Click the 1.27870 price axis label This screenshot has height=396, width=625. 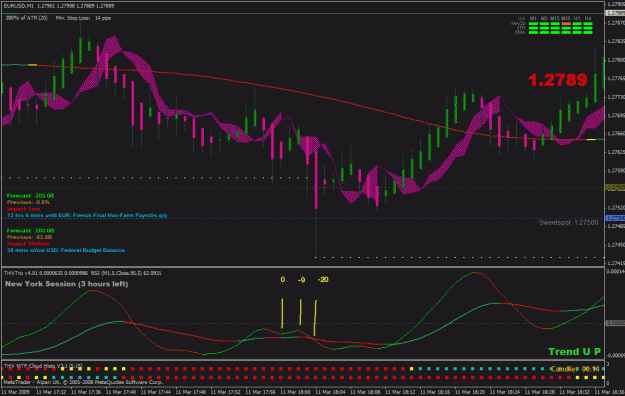coord(616,23)
